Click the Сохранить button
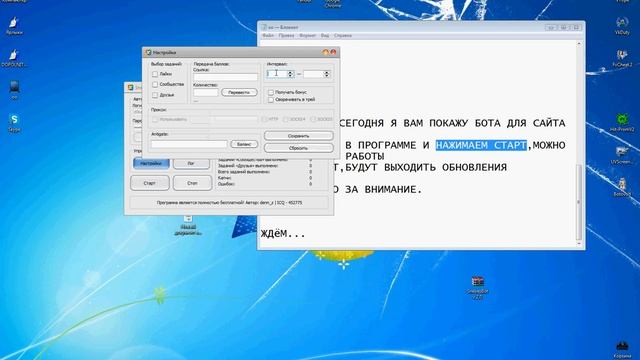640x360 pixels. pos(298,136)
